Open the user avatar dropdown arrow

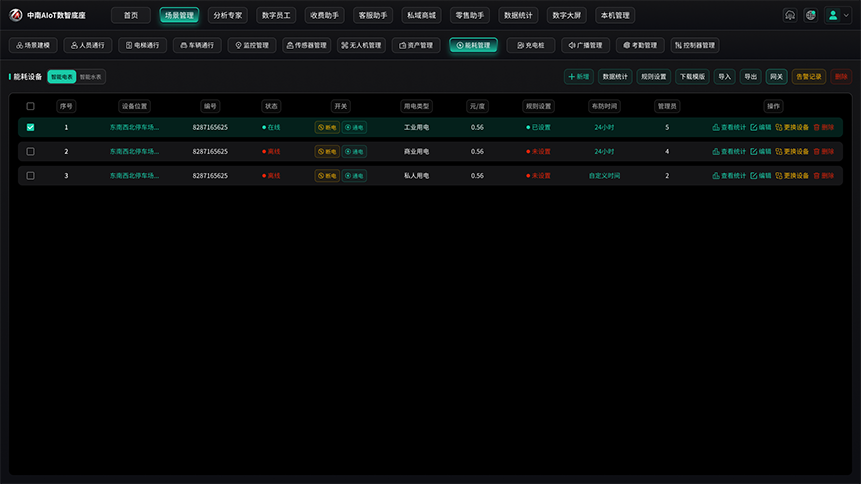click(x=846, y=15)
